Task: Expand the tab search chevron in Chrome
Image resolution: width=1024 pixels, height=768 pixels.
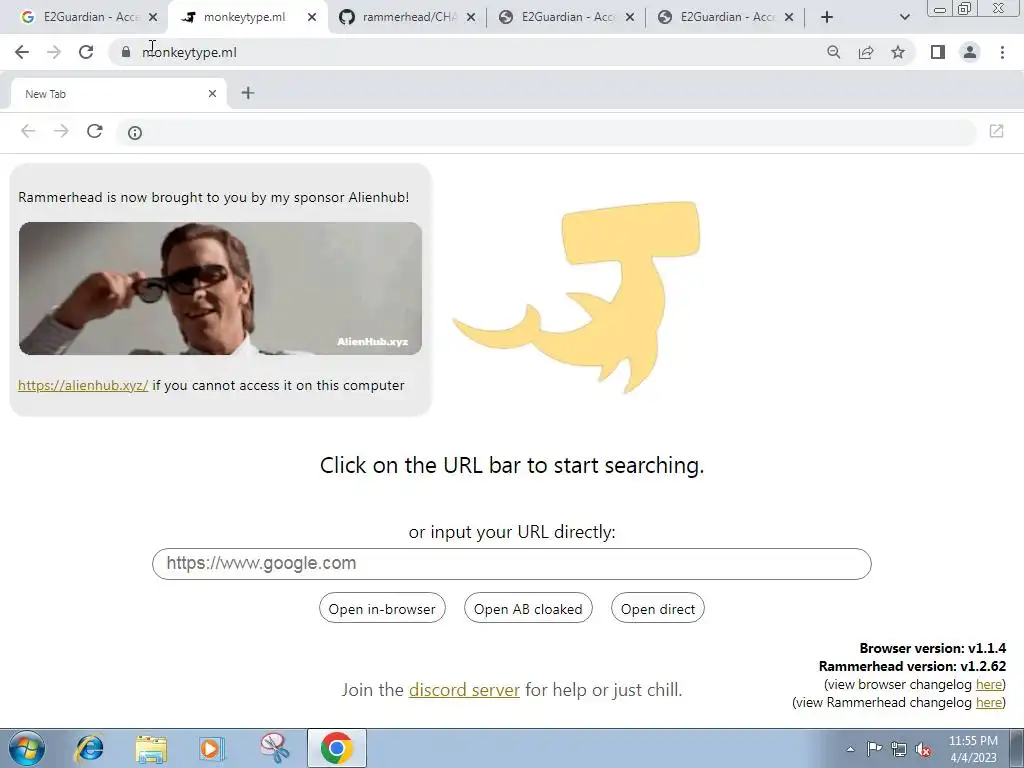Action: (x=904, y=17)
